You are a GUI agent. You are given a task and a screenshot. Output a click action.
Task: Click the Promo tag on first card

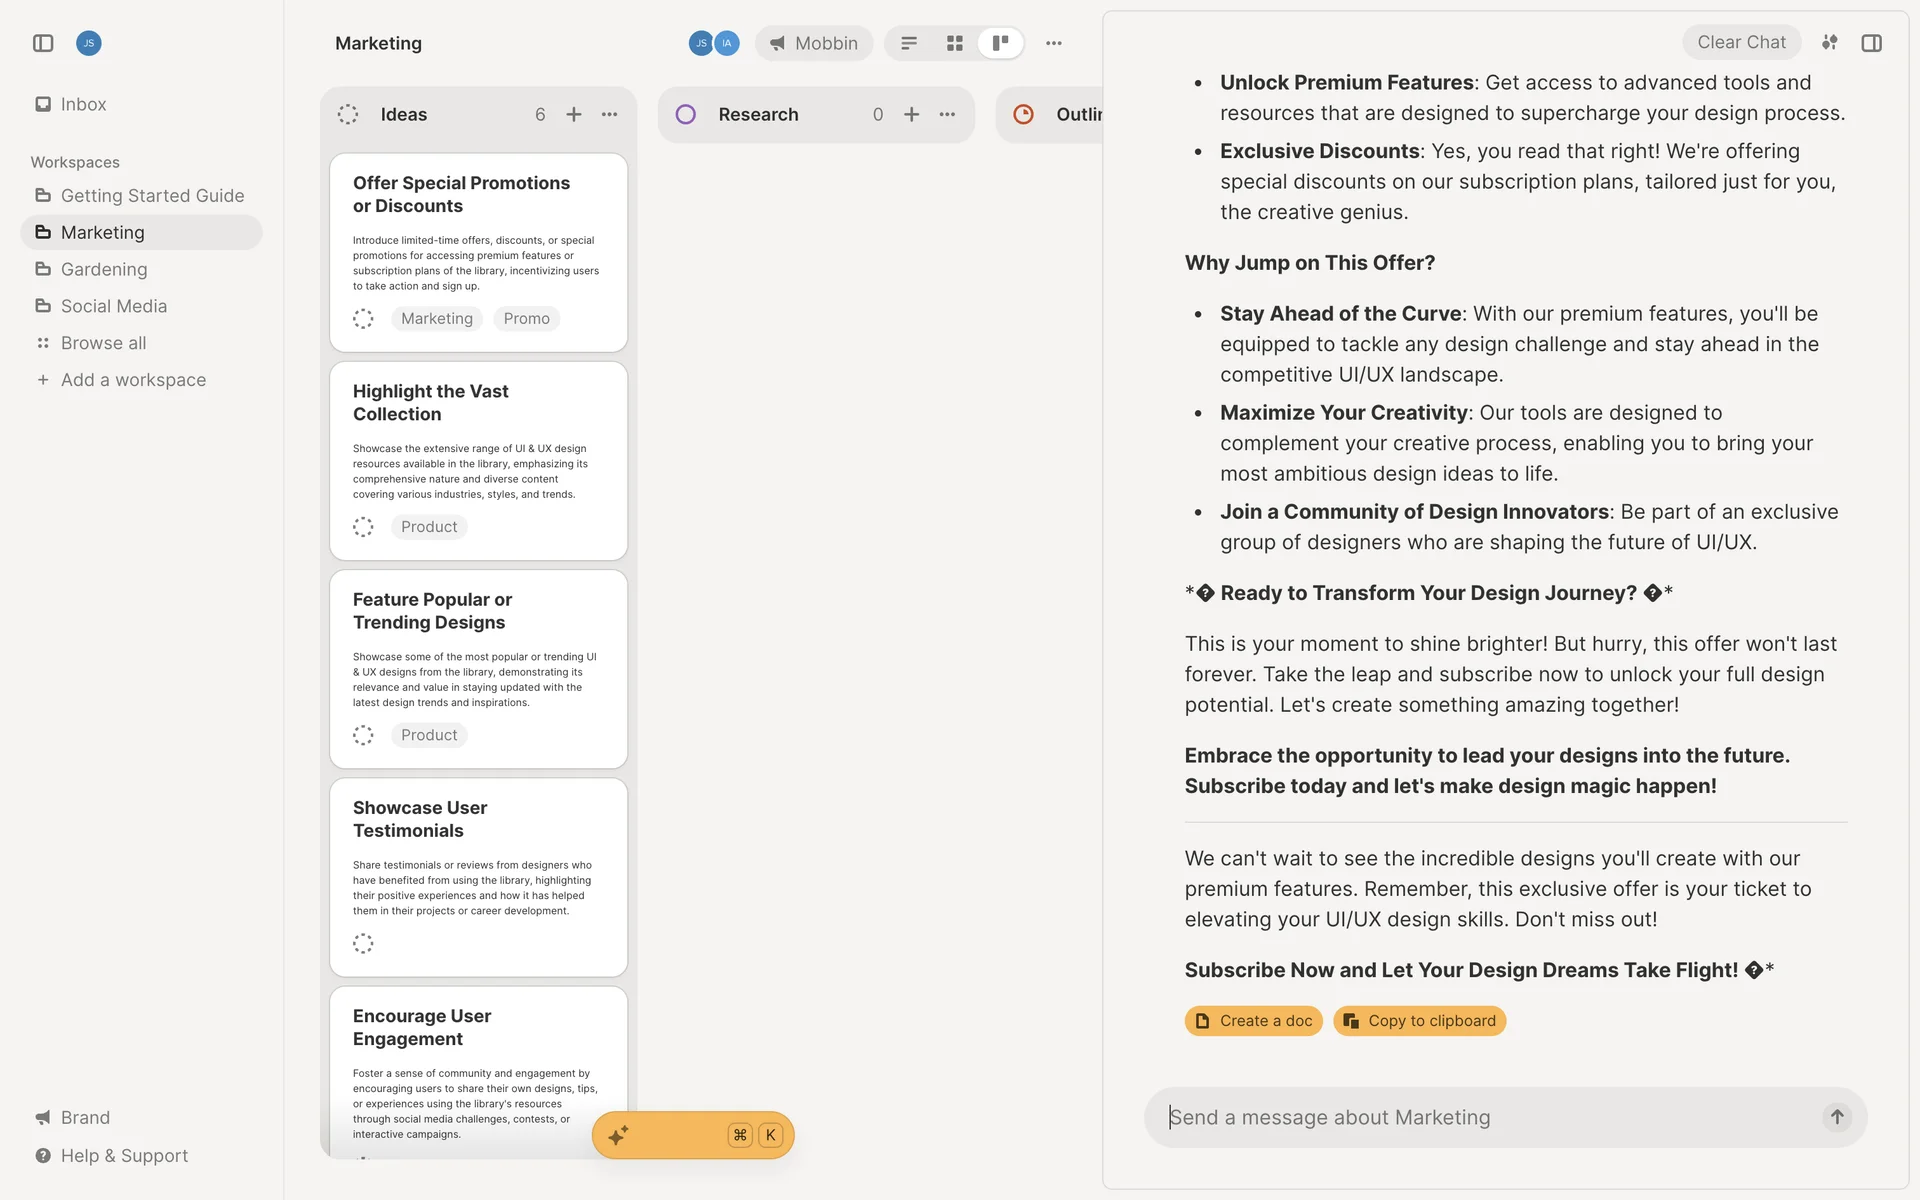[526, 318]
